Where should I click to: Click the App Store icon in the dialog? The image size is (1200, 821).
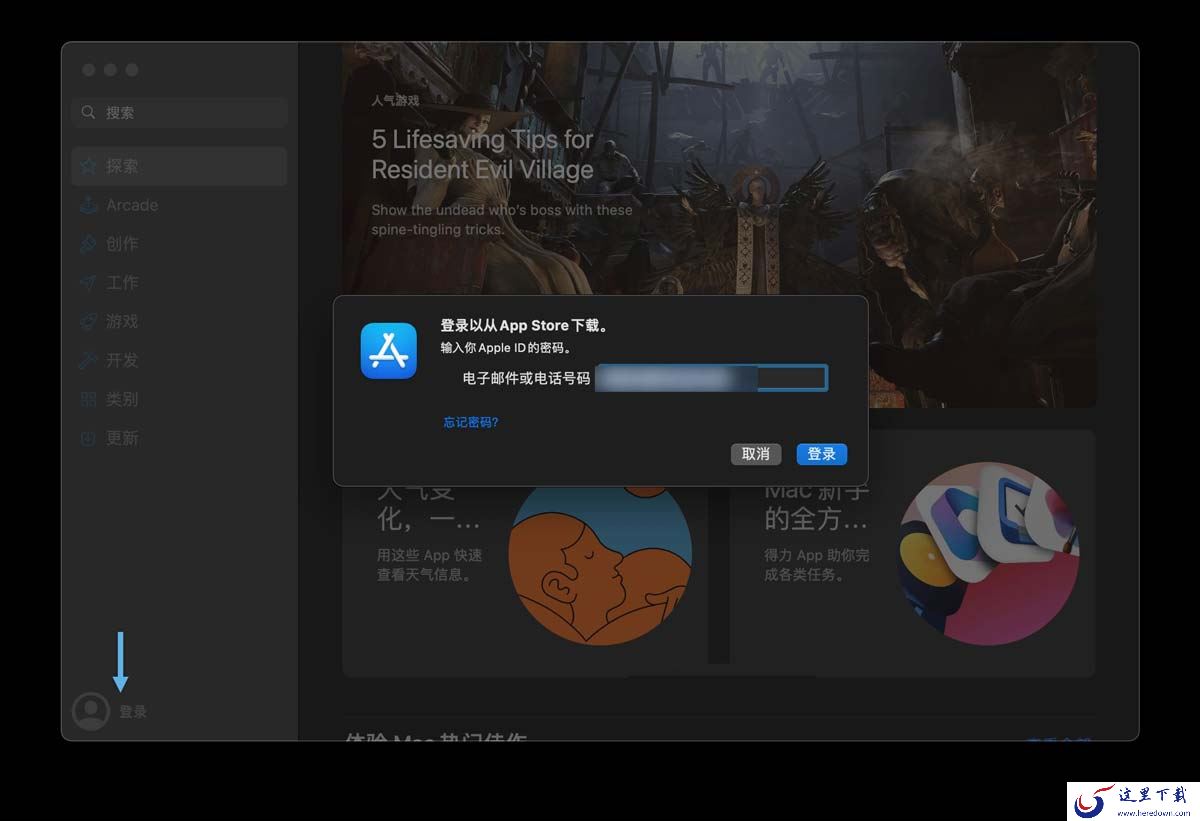(x=389, y=351)
